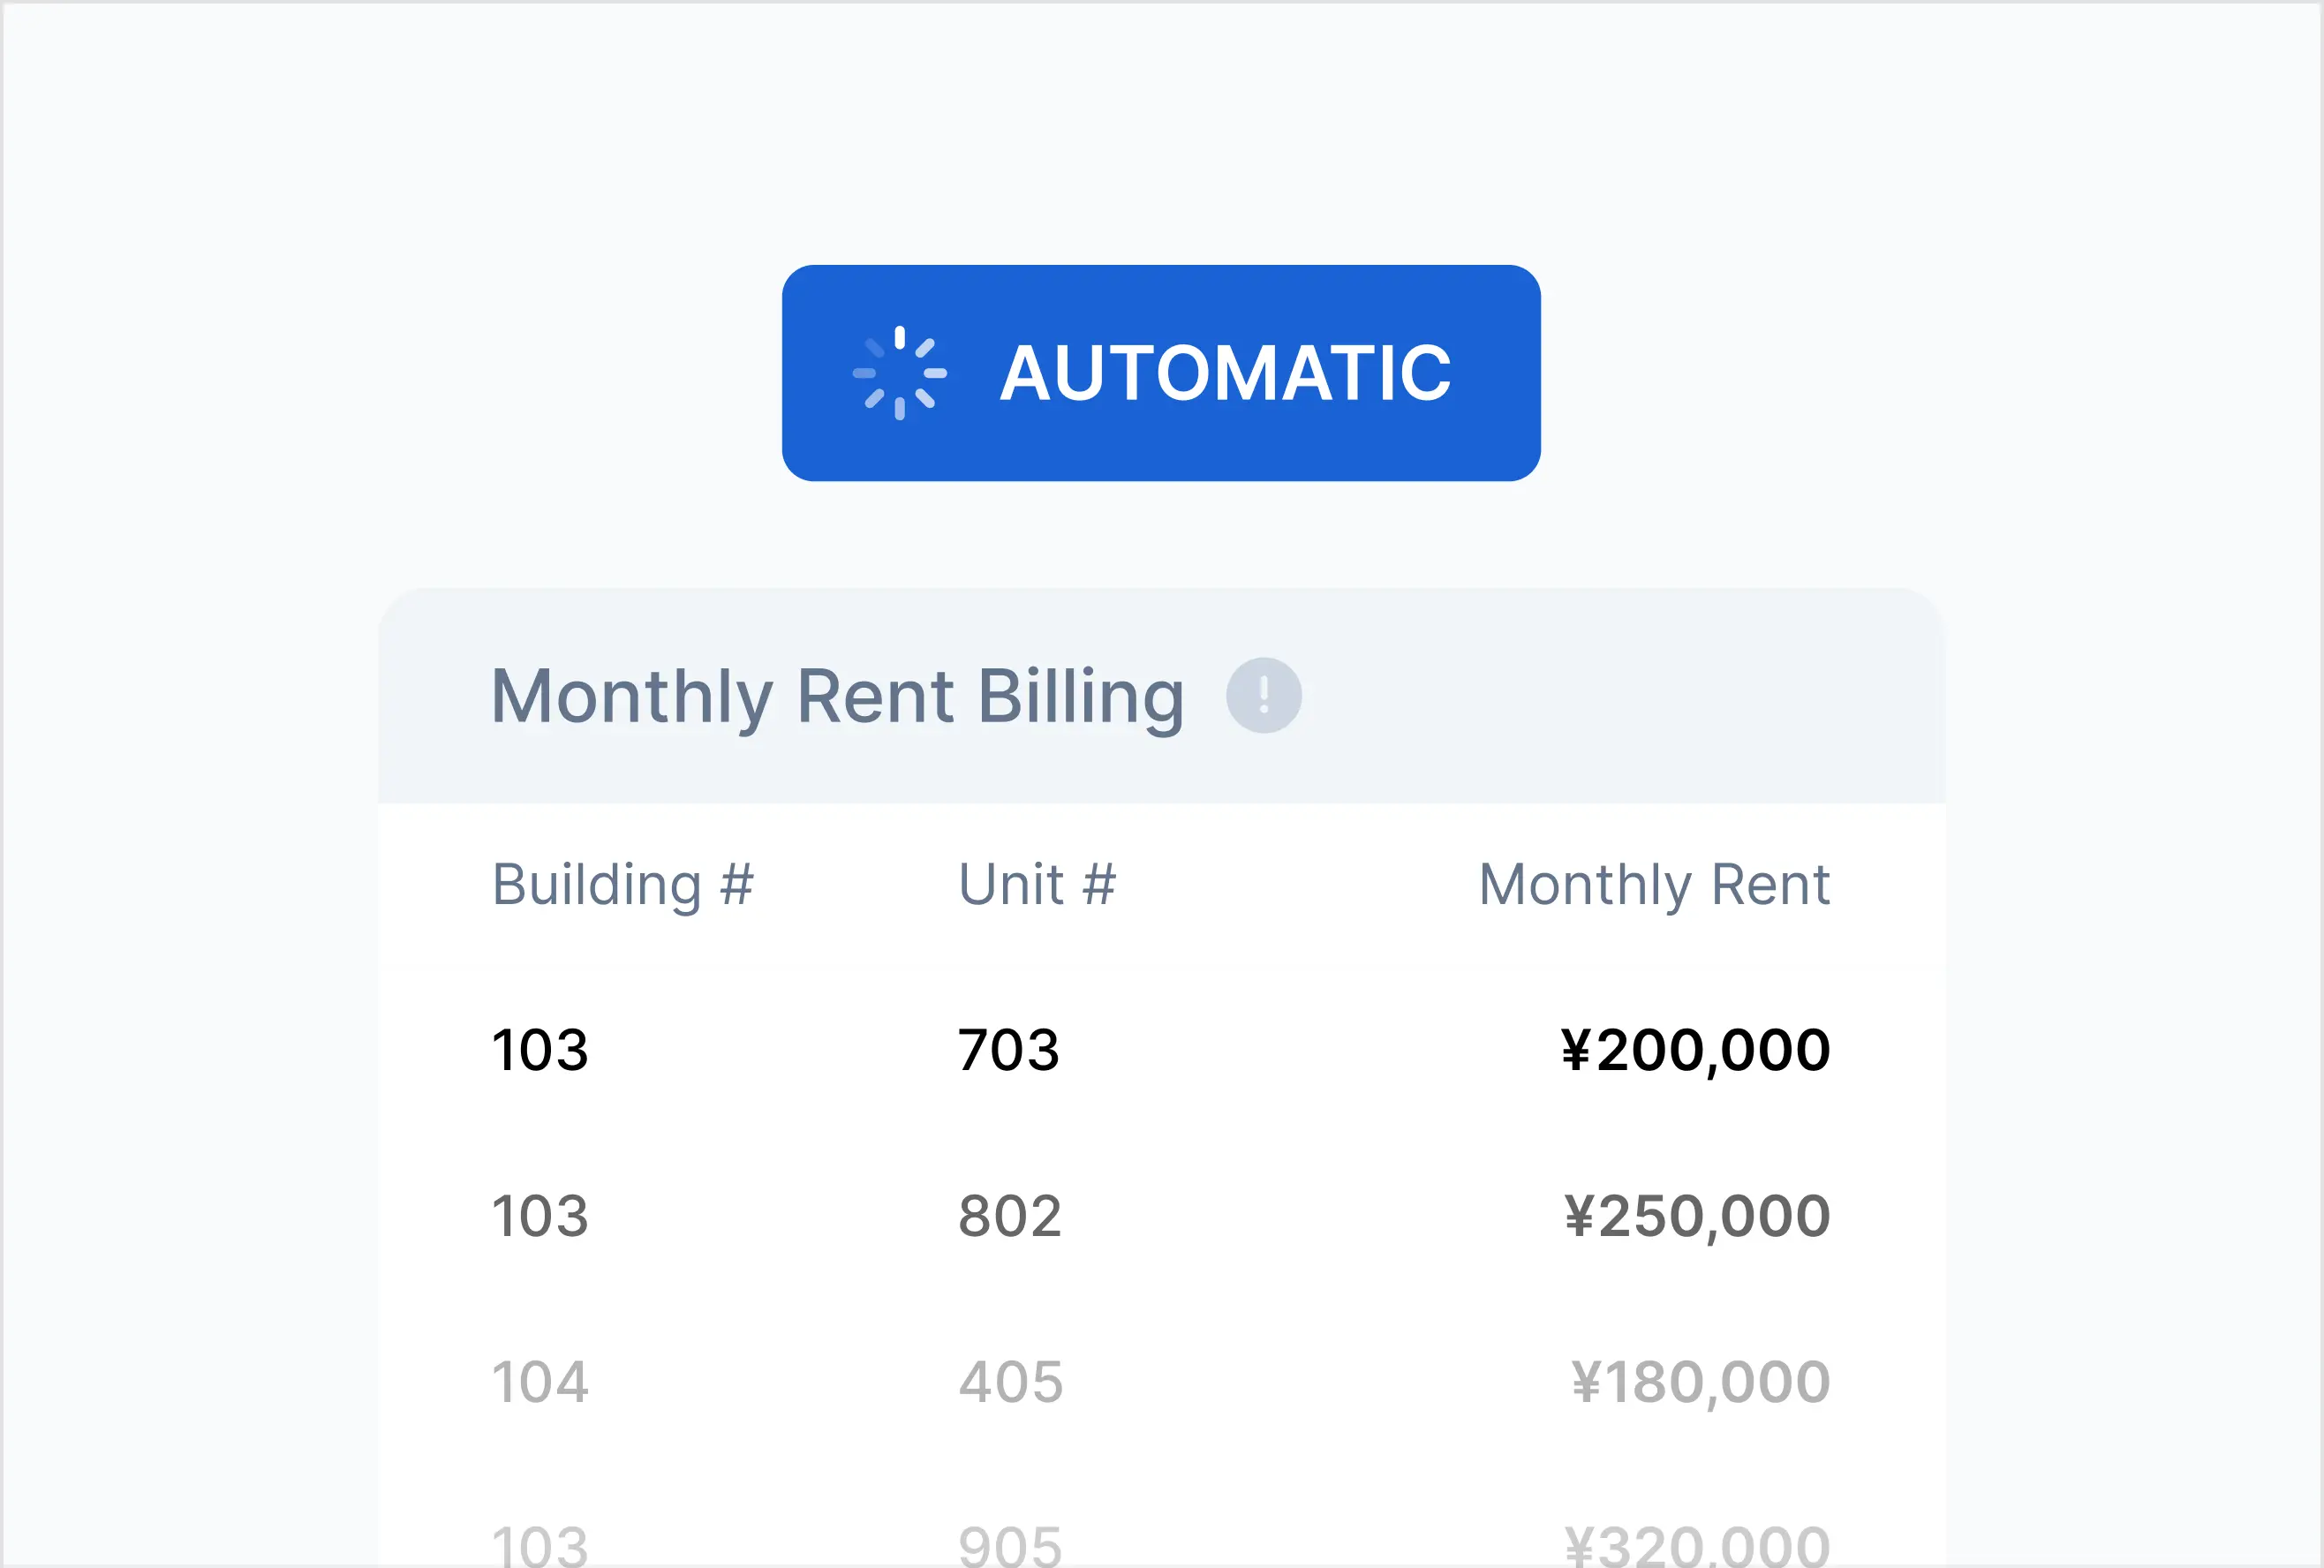Select unit 905 cell
The image size is (2324, 1568).
[1009, 1545]
